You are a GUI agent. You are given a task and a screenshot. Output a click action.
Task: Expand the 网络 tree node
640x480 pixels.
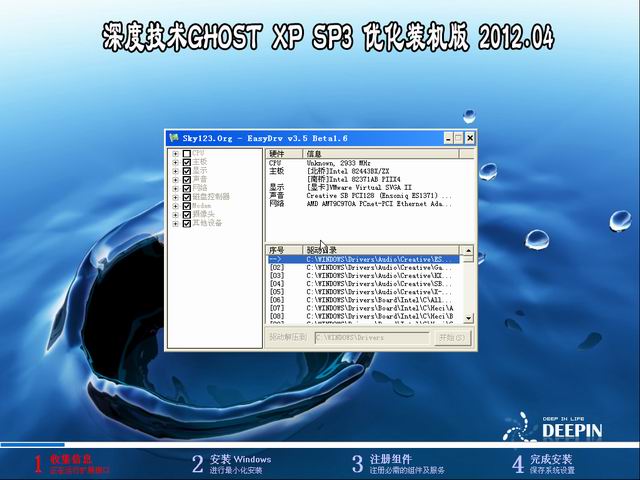175,189
